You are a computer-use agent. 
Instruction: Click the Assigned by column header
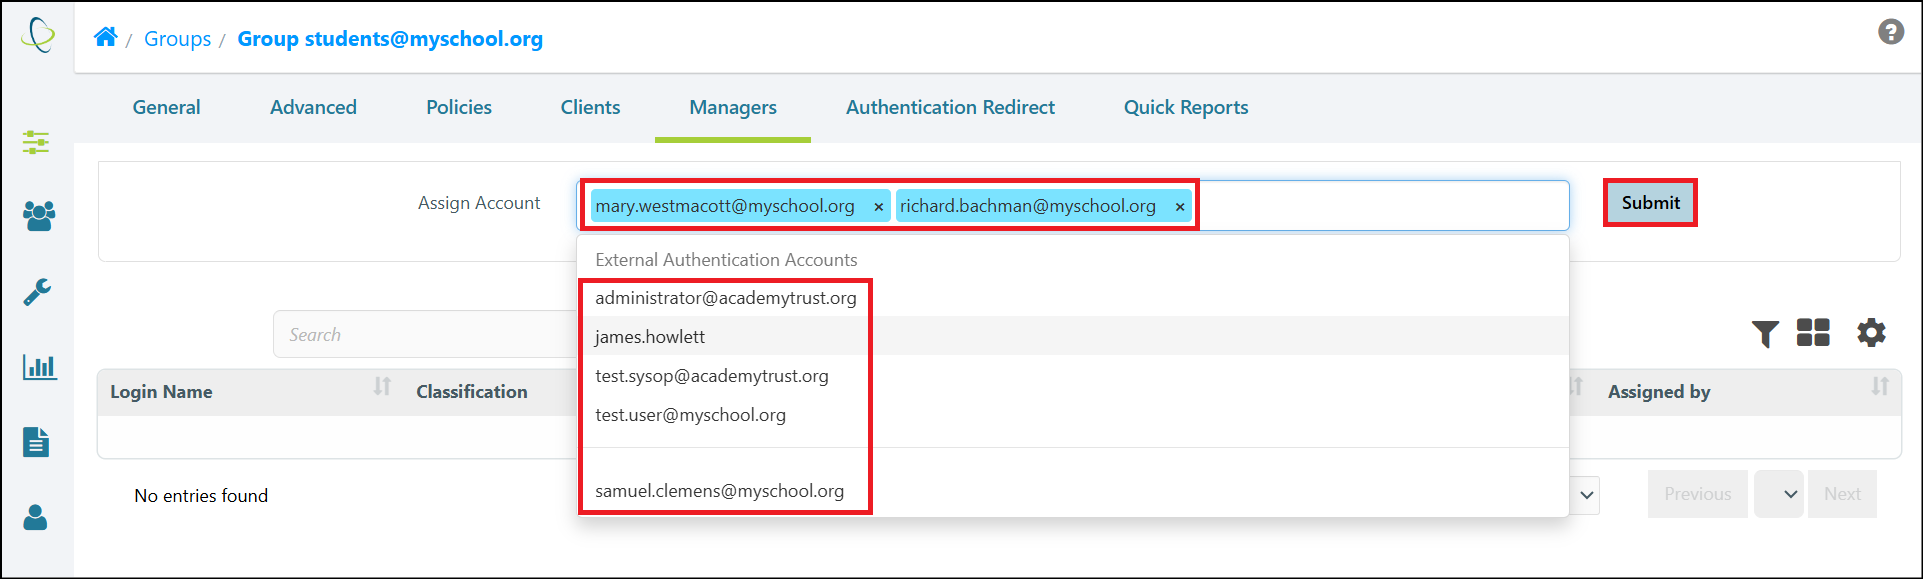tap(1659, 392)
